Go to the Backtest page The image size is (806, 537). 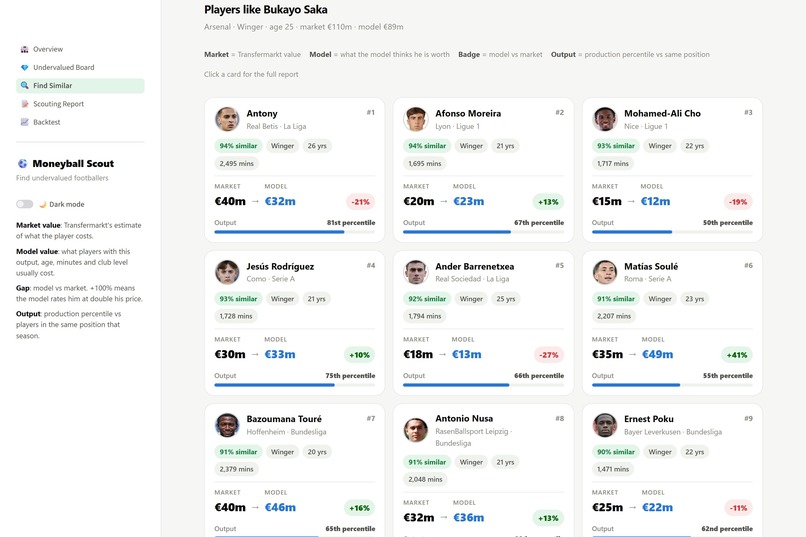click(80, 122)
